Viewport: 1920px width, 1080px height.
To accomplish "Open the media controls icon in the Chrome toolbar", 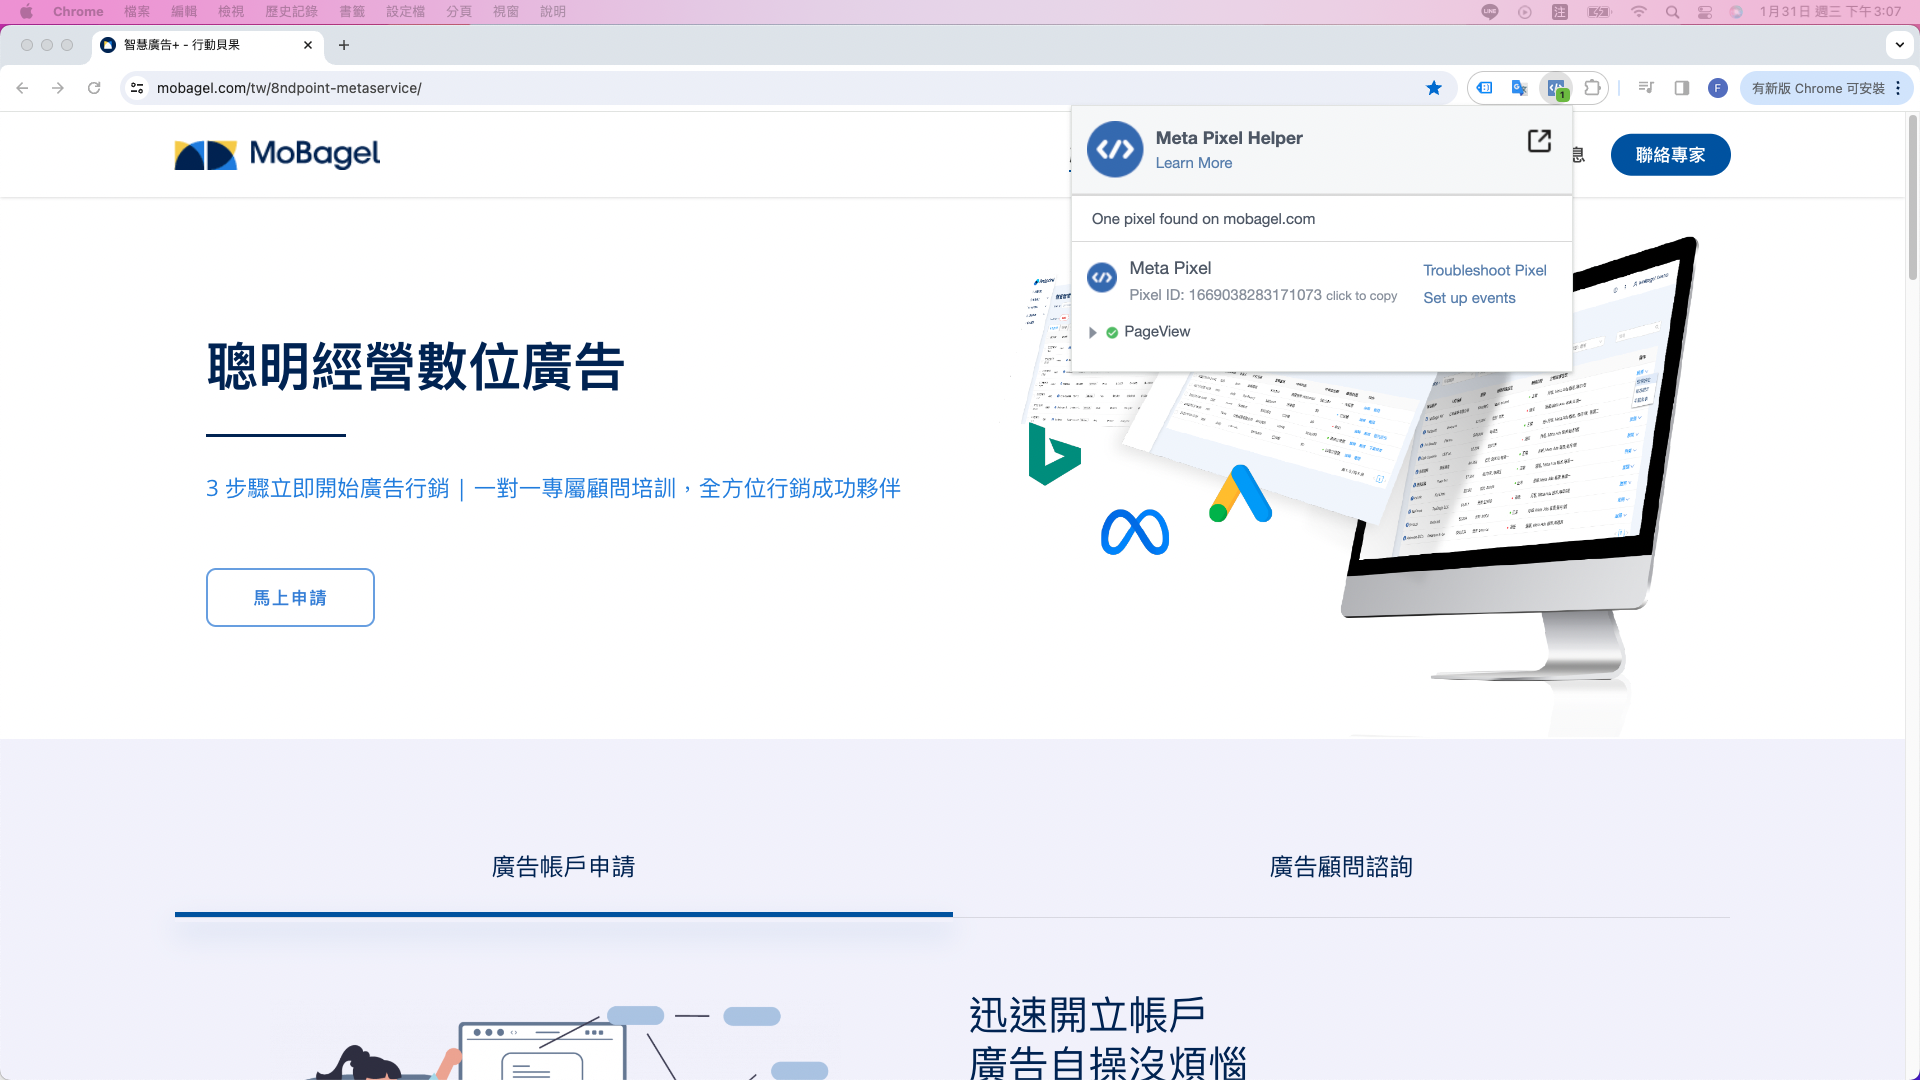I will [x=1646, y=88].
